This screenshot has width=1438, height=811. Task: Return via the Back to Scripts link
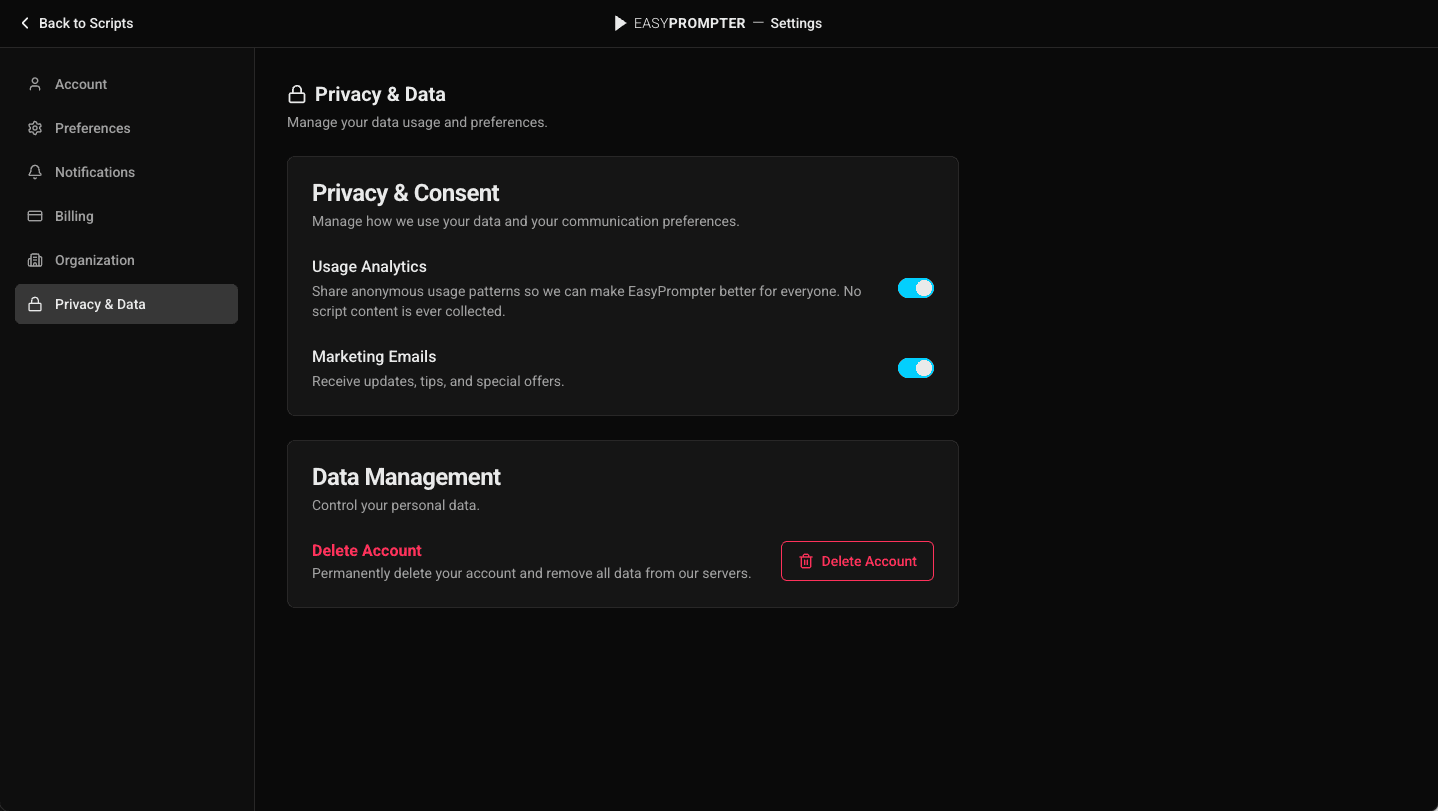pyautogui.click(x=85, y=23)
